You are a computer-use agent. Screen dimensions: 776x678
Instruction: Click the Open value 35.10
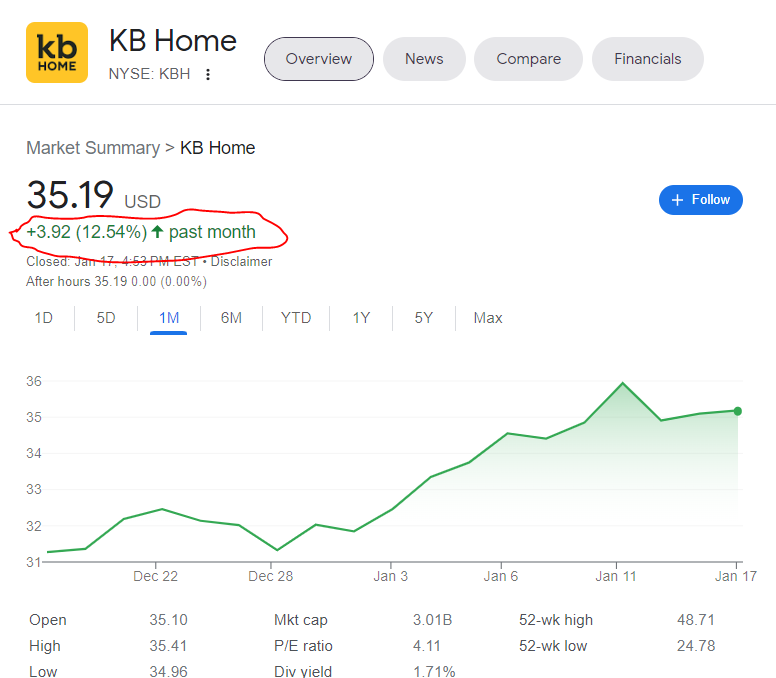(x=169, y=620)
